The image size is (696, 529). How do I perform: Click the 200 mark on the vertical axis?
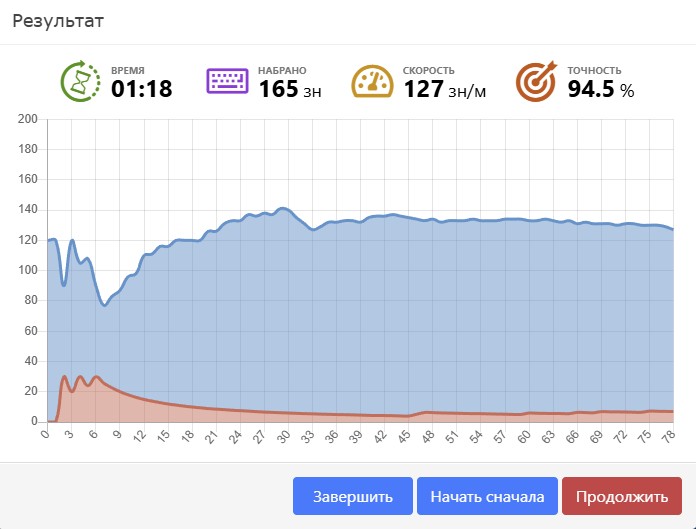tap(28, 120)
